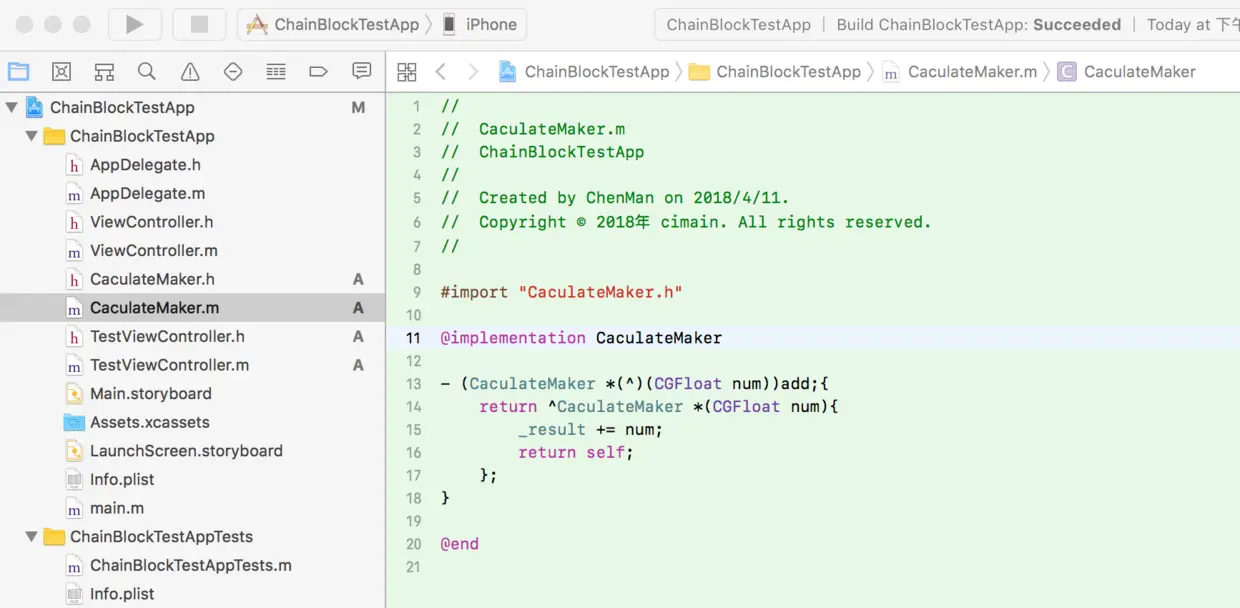Click the "return self;" code line

click(x=576, y=453)
